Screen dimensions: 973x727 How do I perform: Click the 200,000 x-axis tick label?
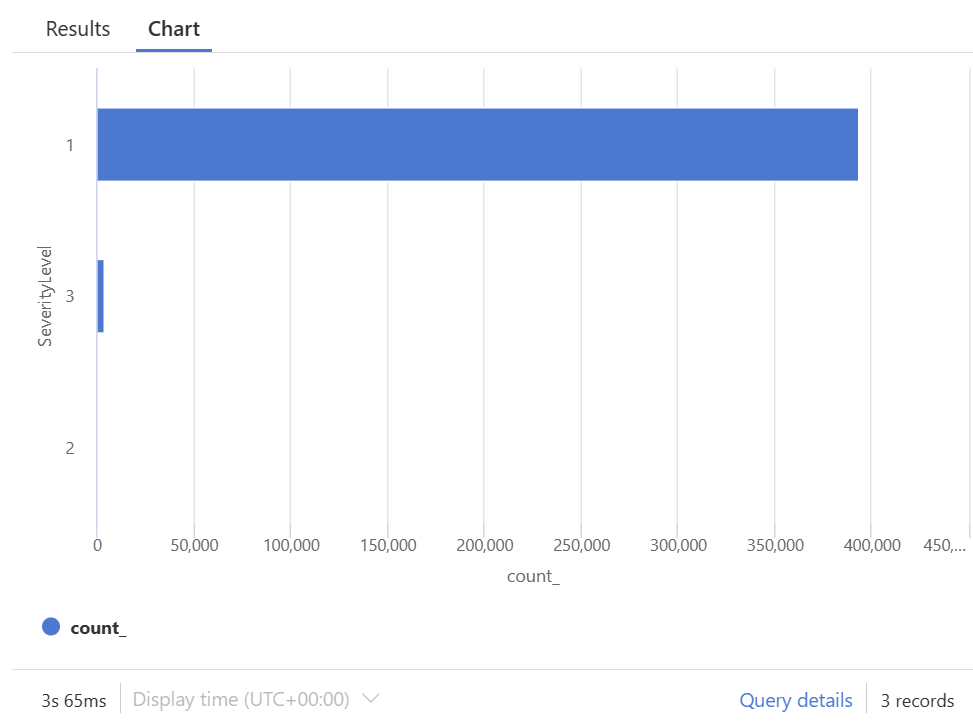pos(484,545)
